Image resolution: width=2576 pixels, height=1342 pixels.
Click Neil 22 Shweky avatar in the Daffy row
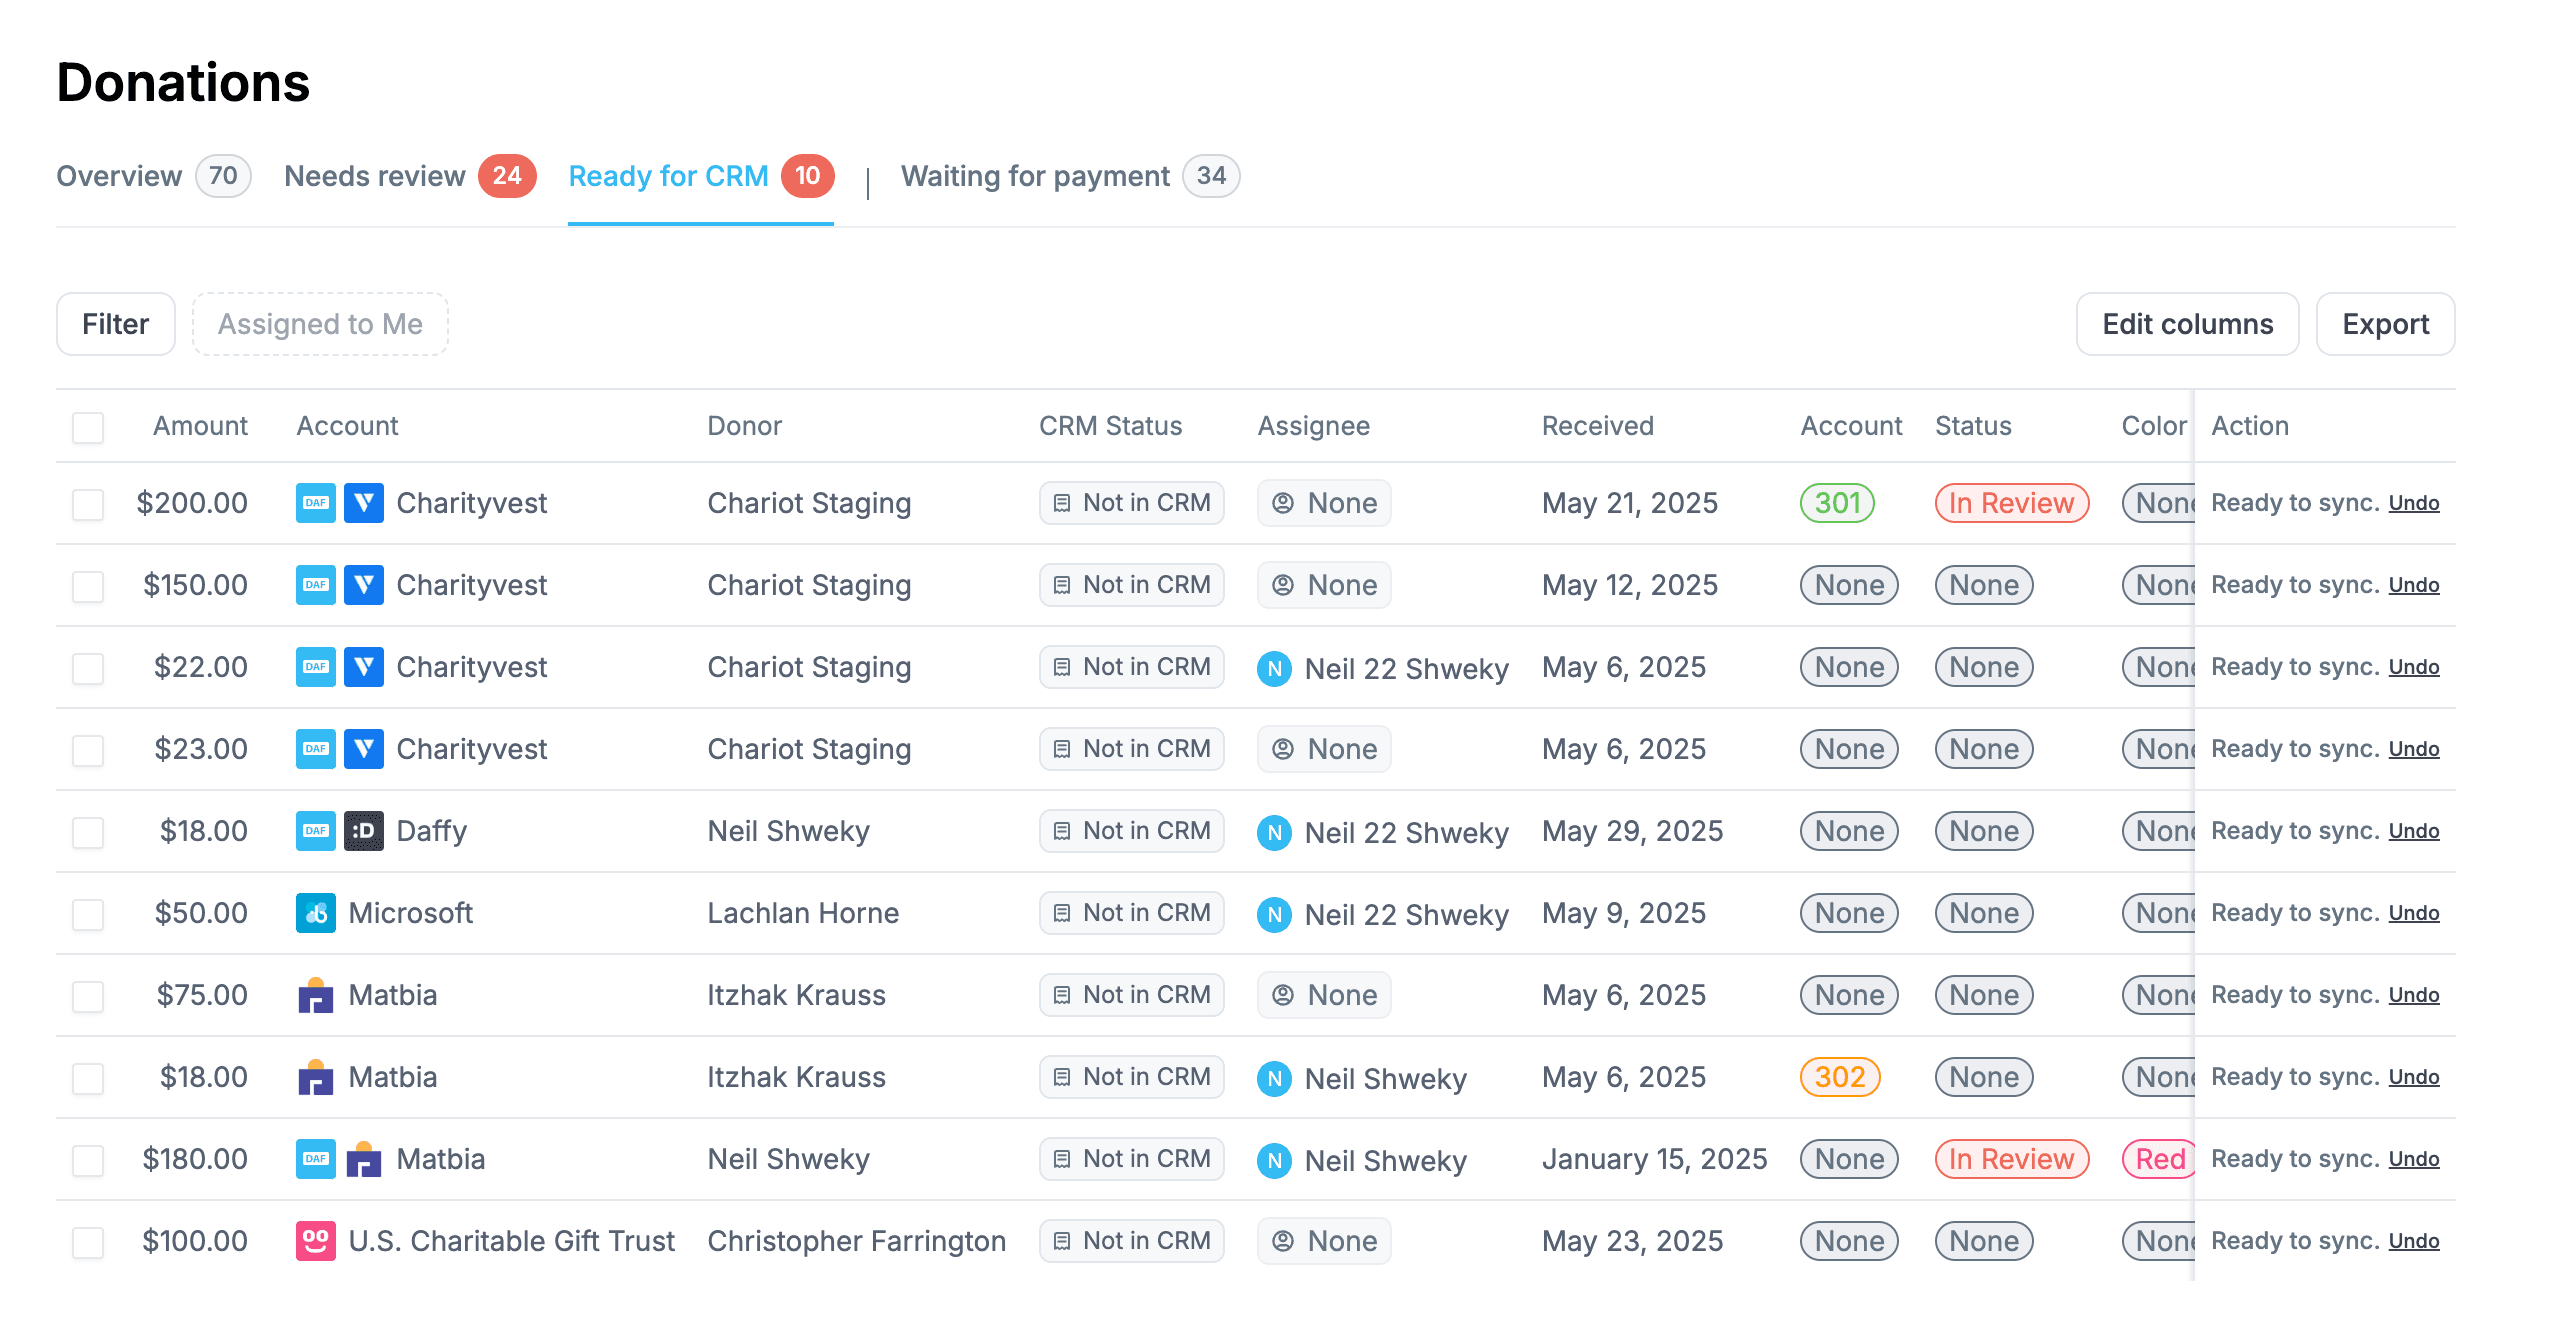pos(1274,832)
